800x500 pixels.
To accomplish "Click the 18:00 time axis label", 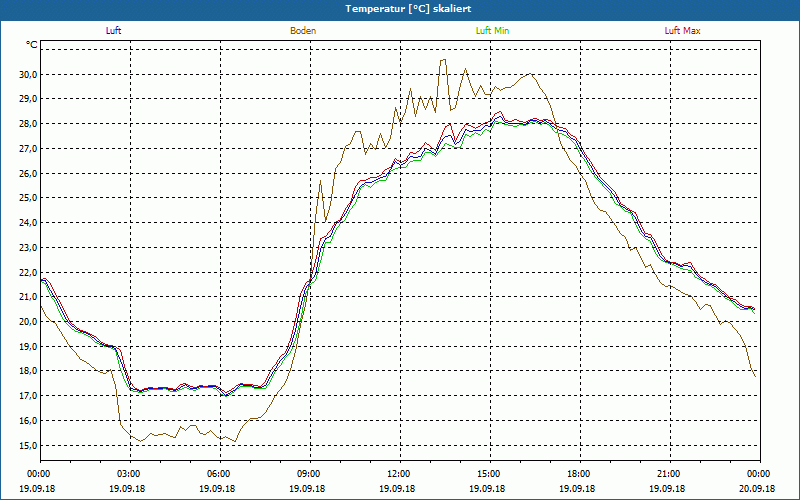I will click(580, 474).
